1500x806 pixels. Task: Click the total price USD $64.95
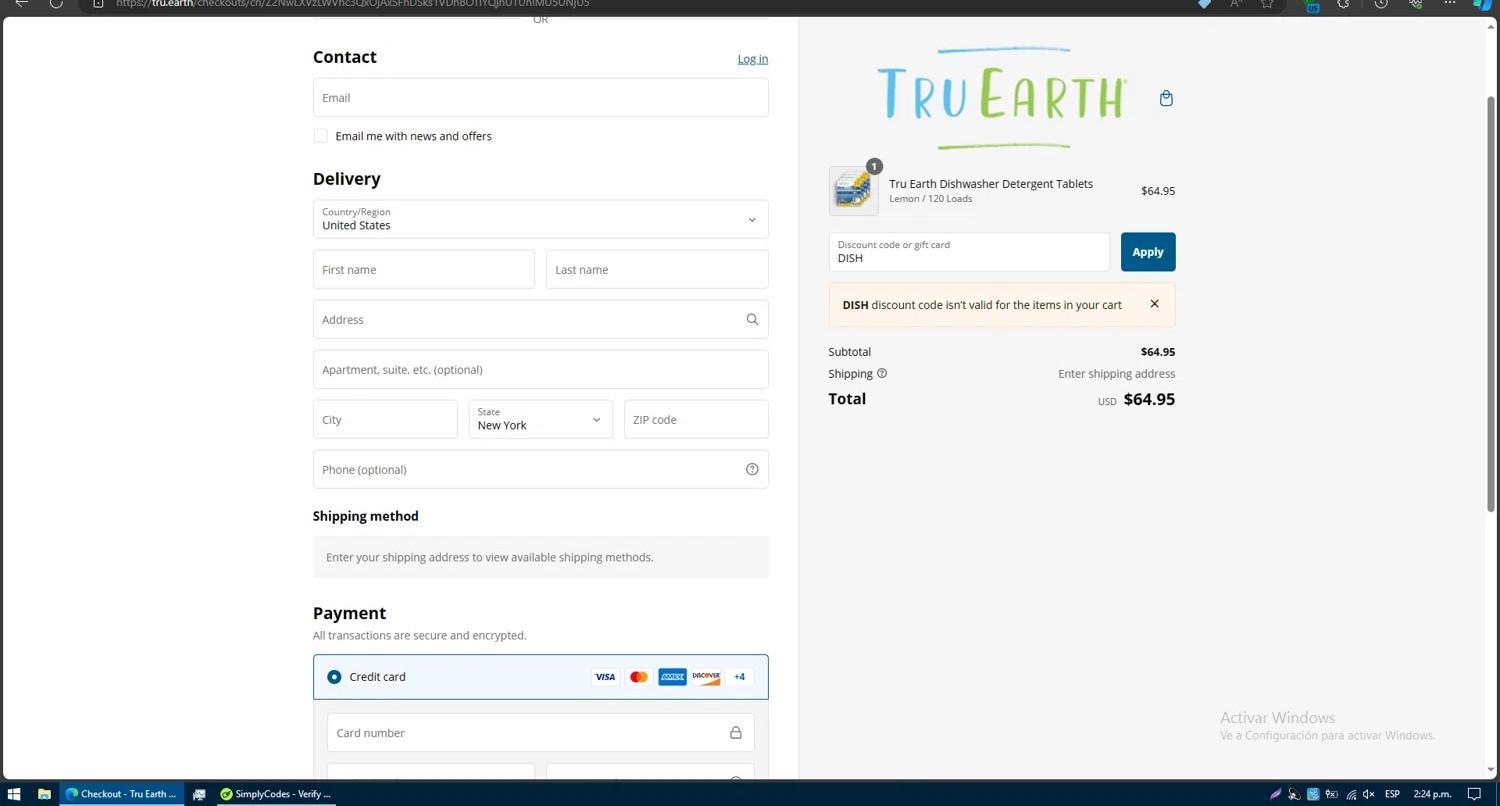pos(1136,400)
